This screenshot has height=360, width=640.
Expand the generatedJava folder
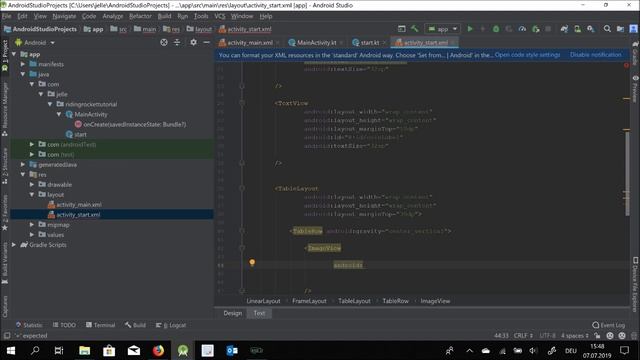coord(23,164)
